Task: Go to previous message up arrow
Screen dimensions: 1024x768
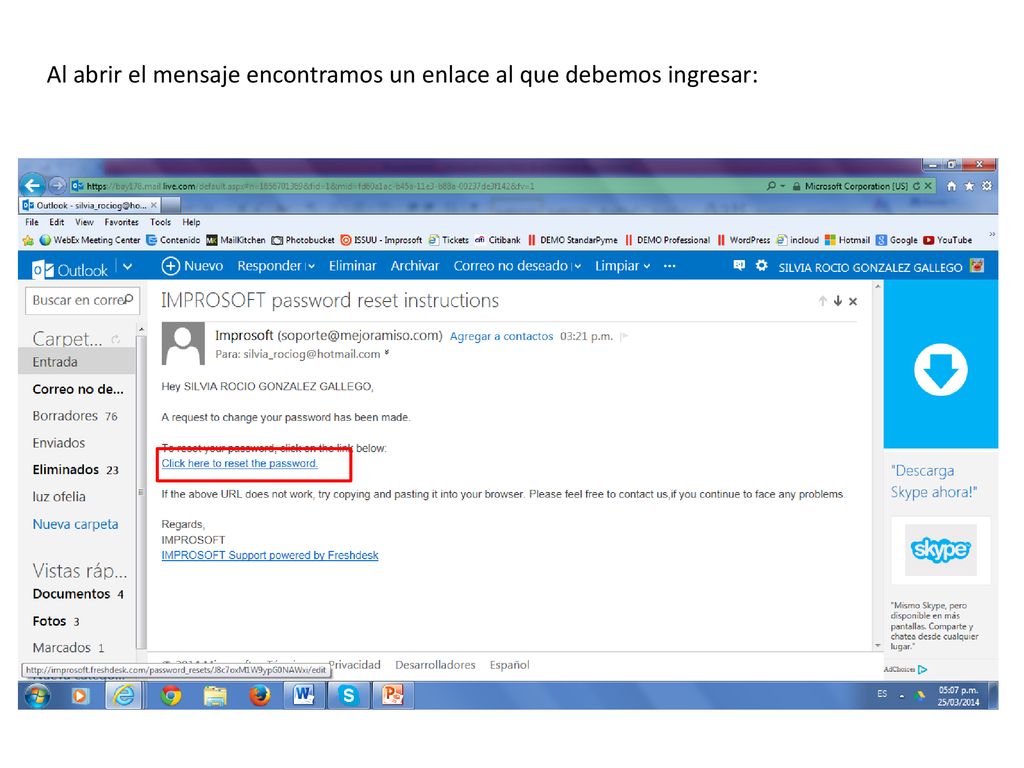Action: click(x=822, y=301)
